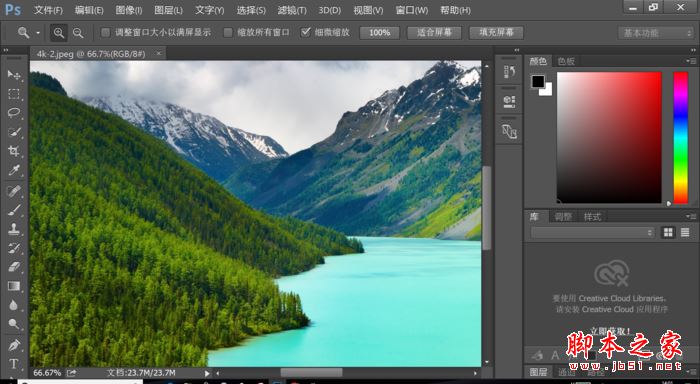Image resolution: width=700 pixels, height=384 pixels.
Task: Click the Zoom Out magnifier option
Action: 78,33
